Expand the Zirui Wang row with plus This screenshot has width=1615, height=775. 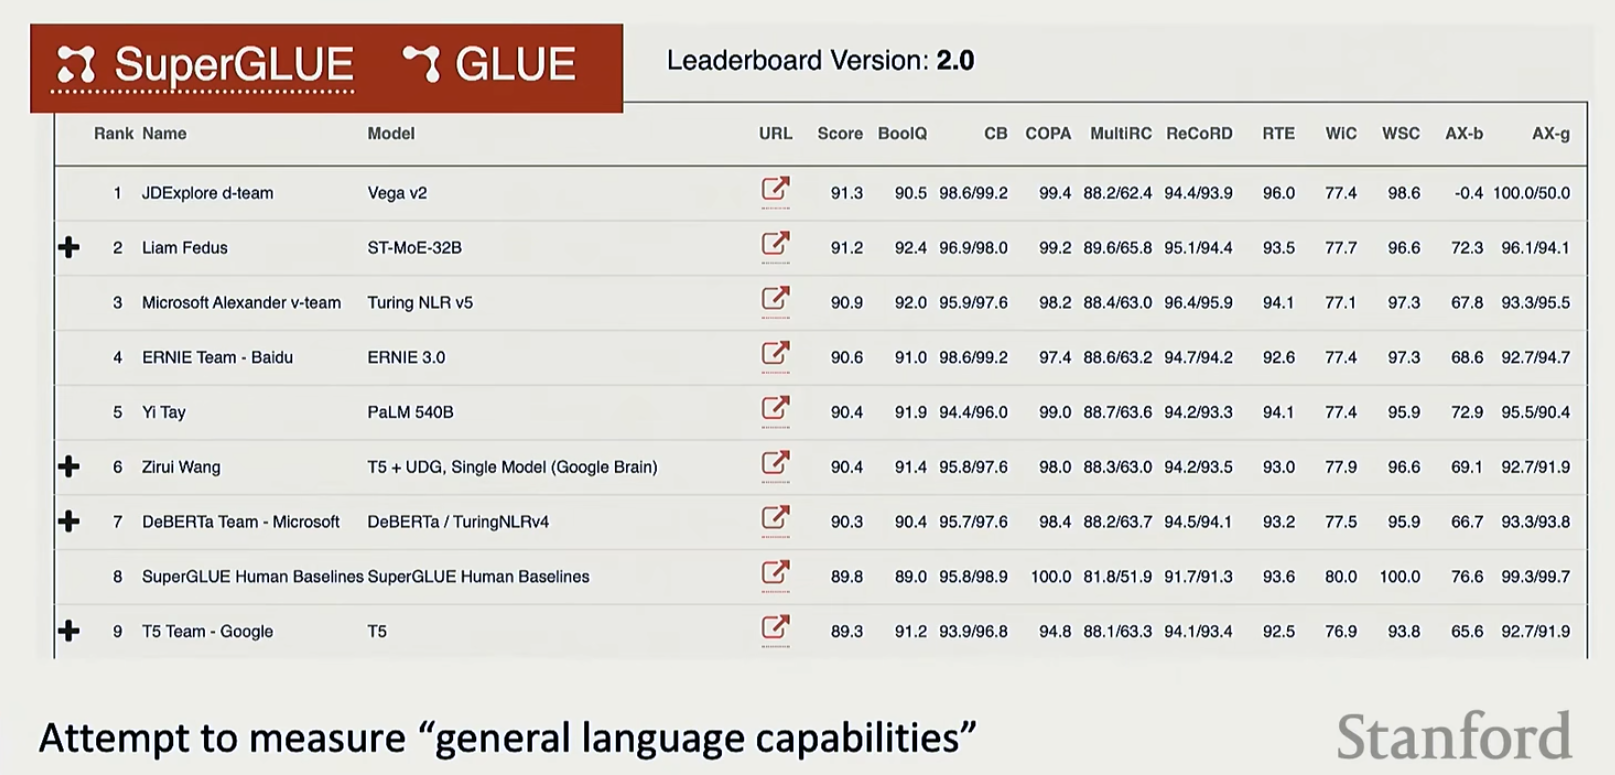click(x=69, y=466)
